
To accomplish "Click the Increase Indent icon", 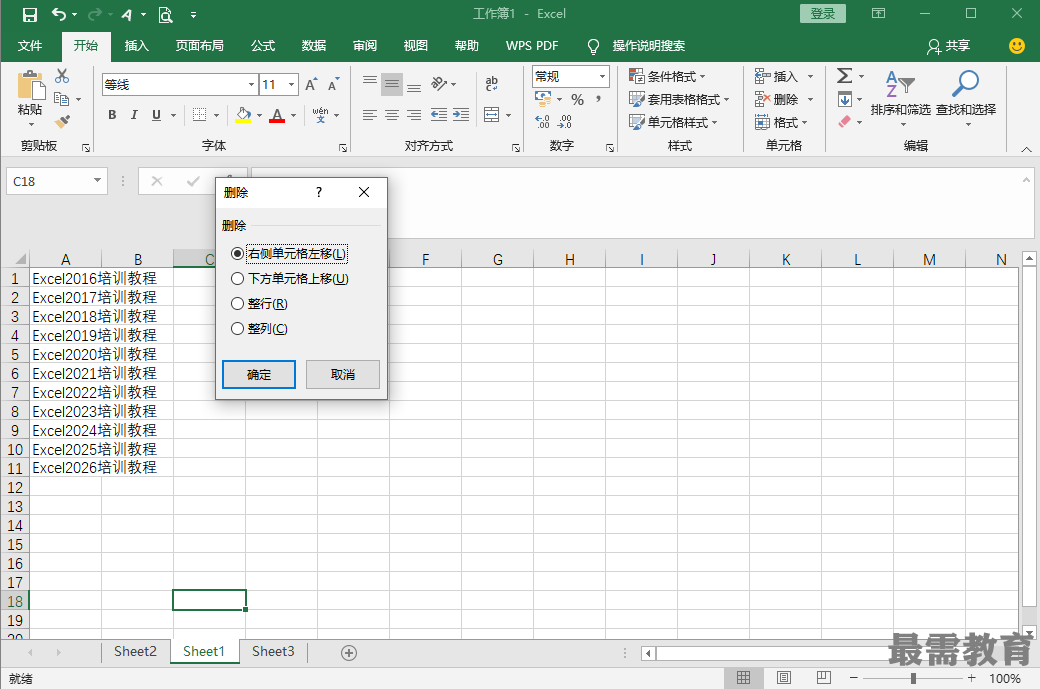I will 461,115.
